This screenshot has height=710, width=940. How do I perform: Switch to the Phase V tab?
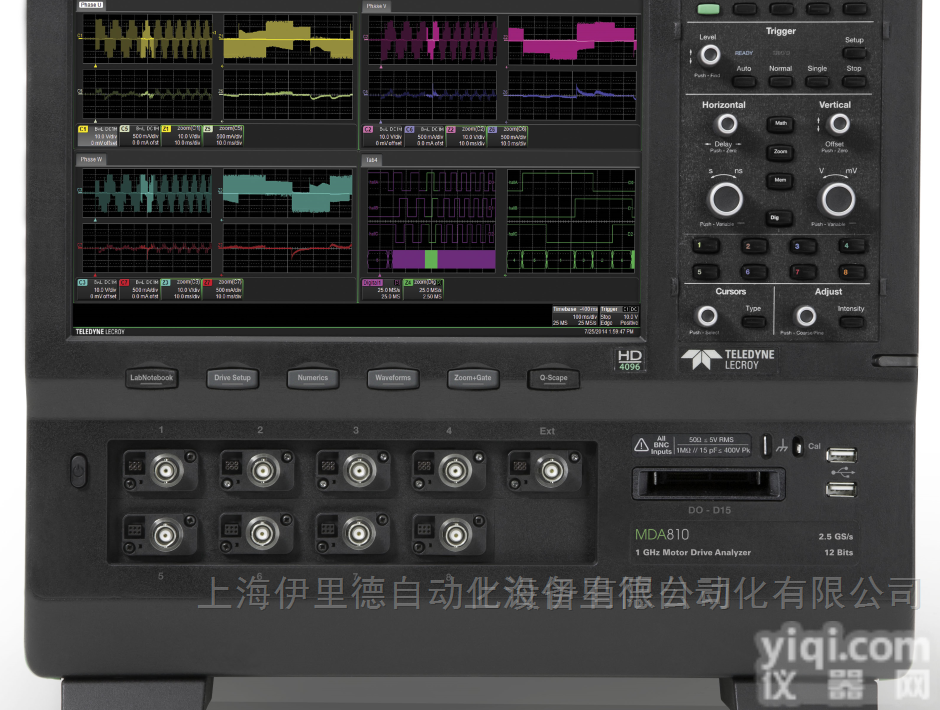point(376,6)
